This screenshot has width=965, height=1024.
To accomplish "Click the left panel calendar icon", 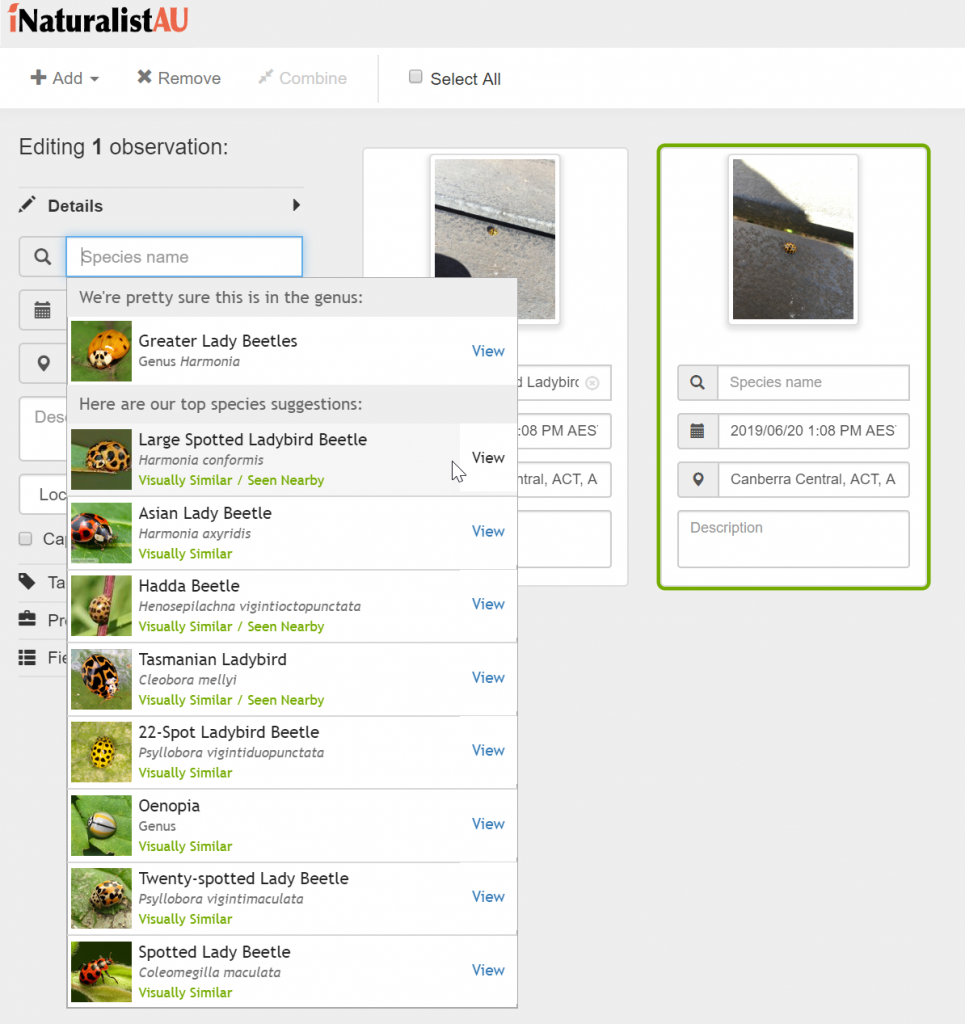I will click(42, 311).
